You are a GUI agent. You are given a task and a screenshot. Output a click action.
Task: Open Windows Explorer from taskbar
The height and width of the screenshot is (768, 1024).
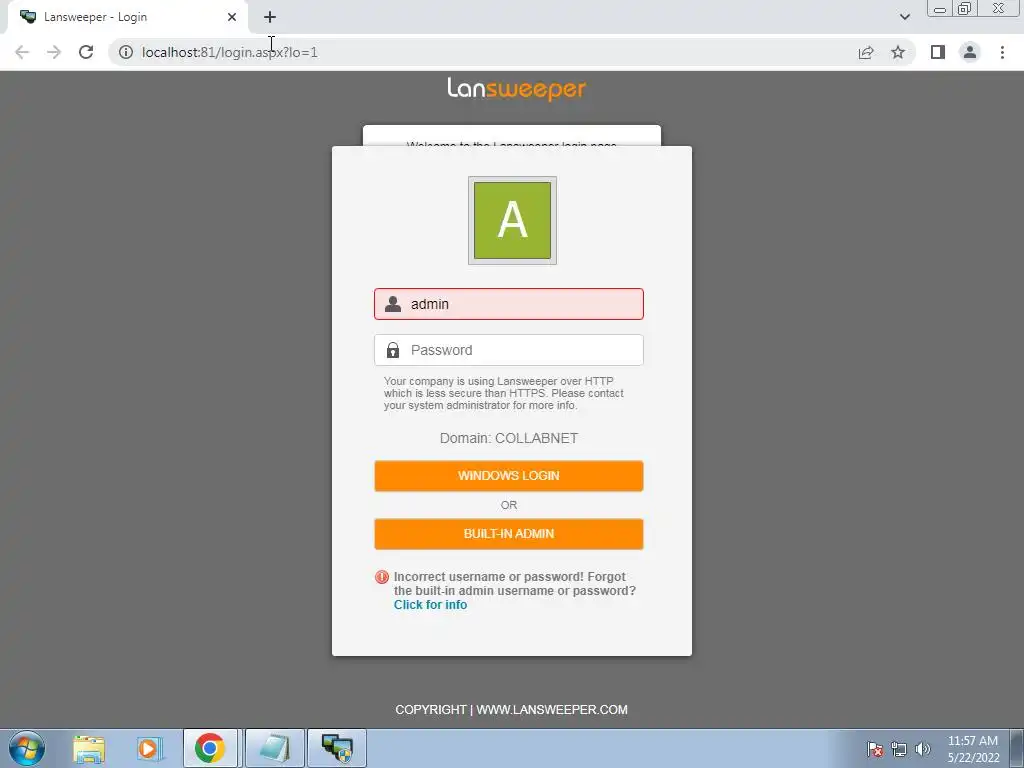(x=89, y=748)
